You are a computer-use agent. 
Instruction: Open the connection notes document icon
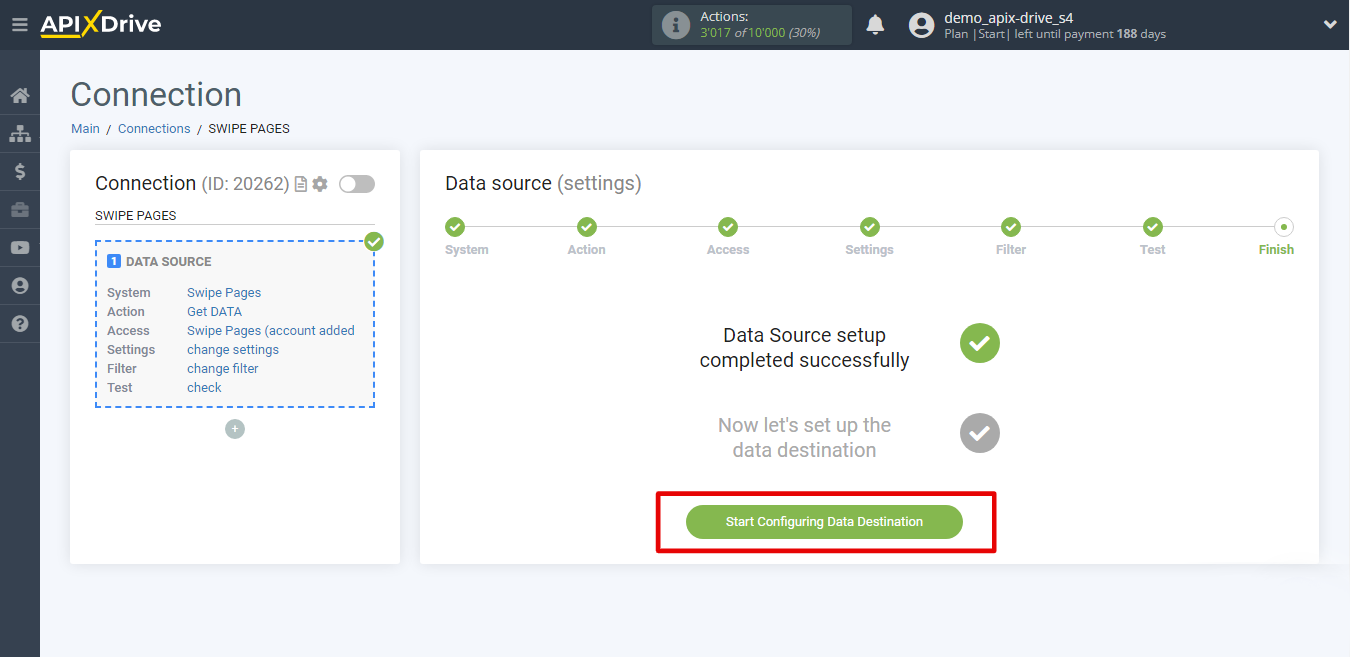click(x=300, y=184)
